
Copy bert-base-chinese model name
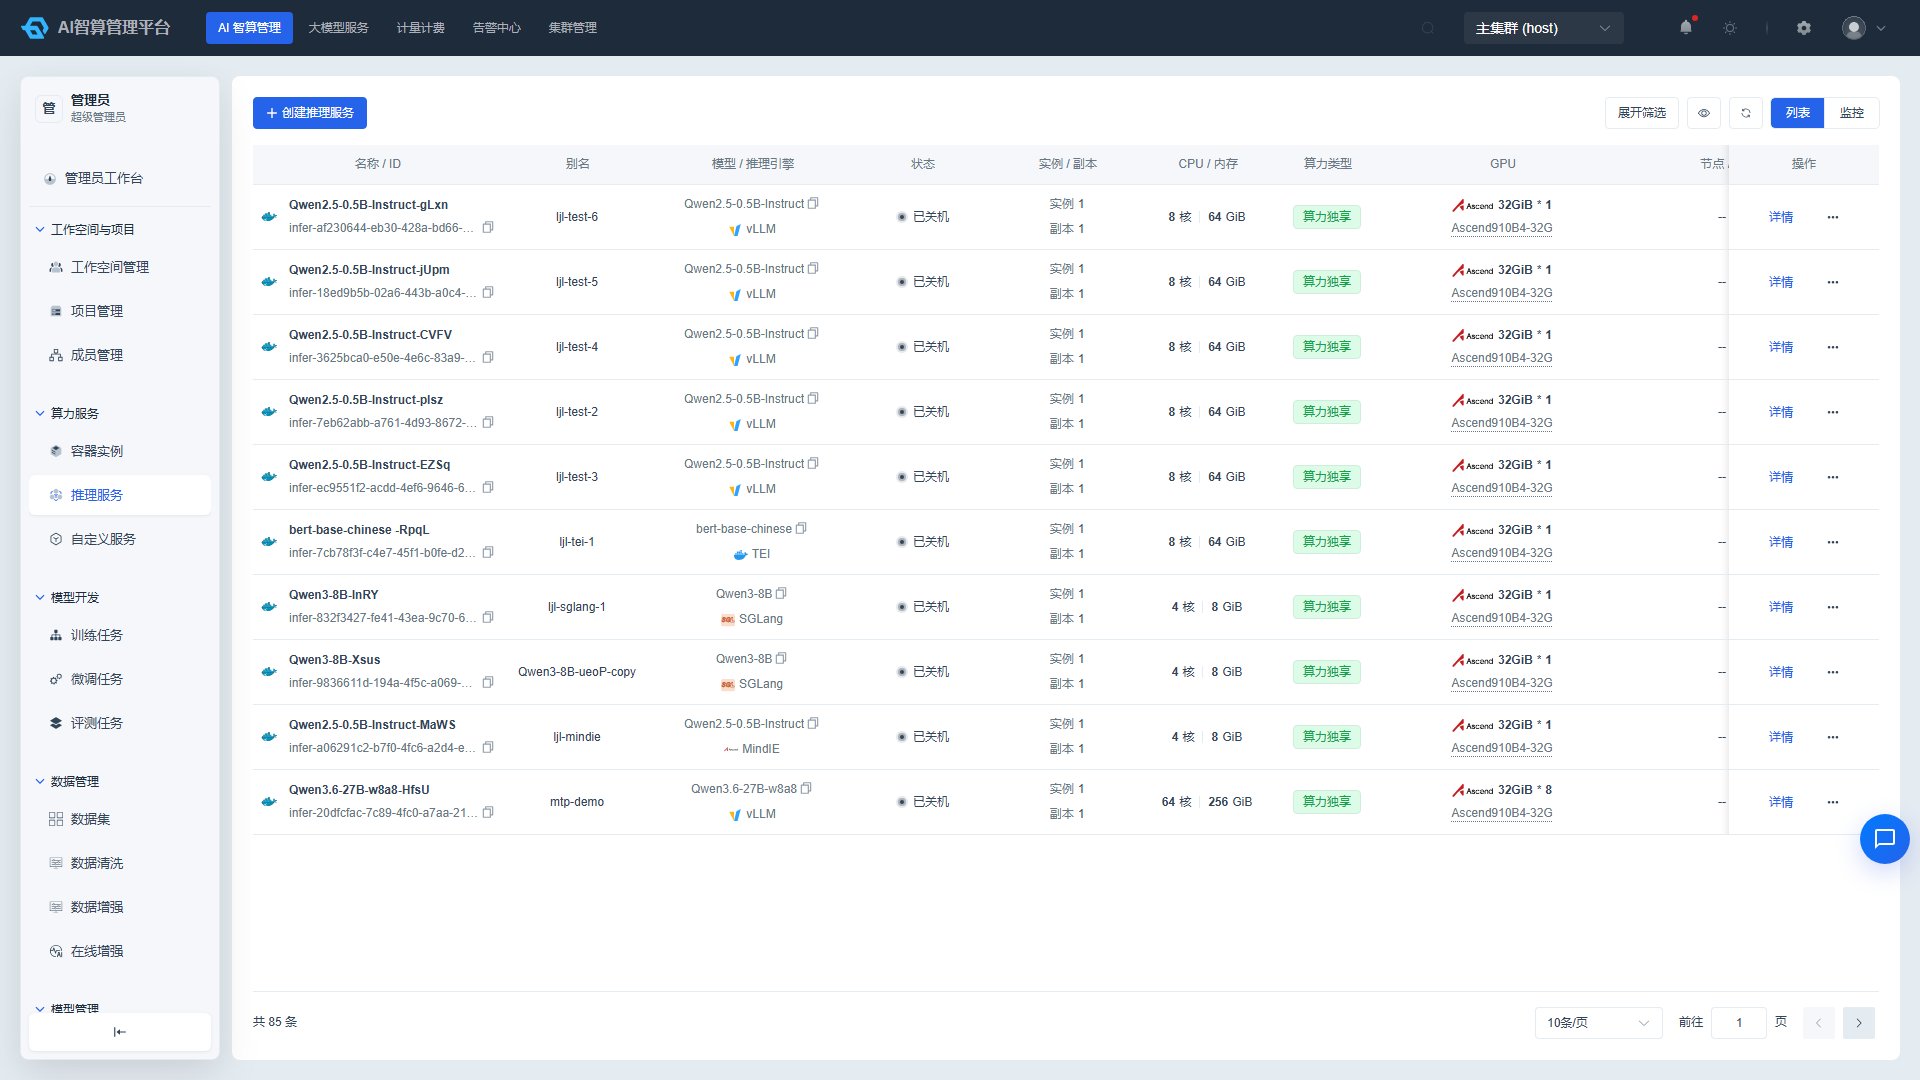[801, 528]
